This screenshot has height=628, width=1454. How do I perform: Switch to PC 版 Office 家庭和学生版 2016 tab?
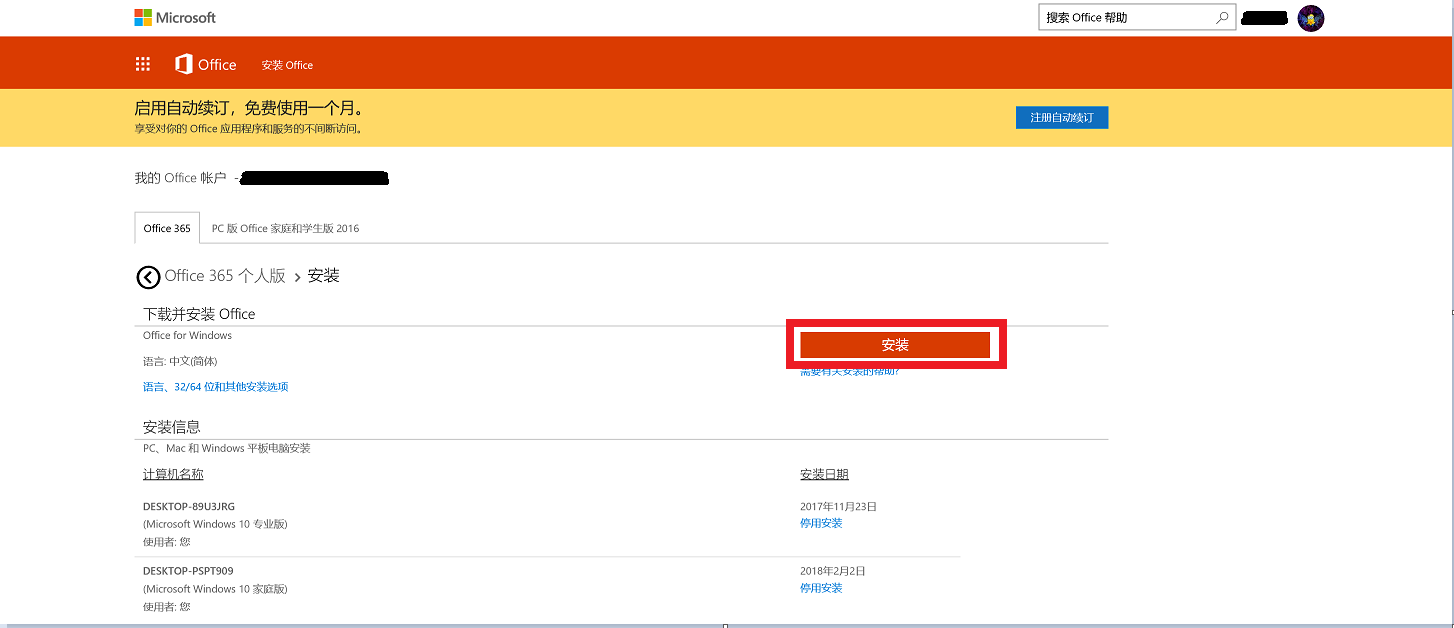(285, 228)
